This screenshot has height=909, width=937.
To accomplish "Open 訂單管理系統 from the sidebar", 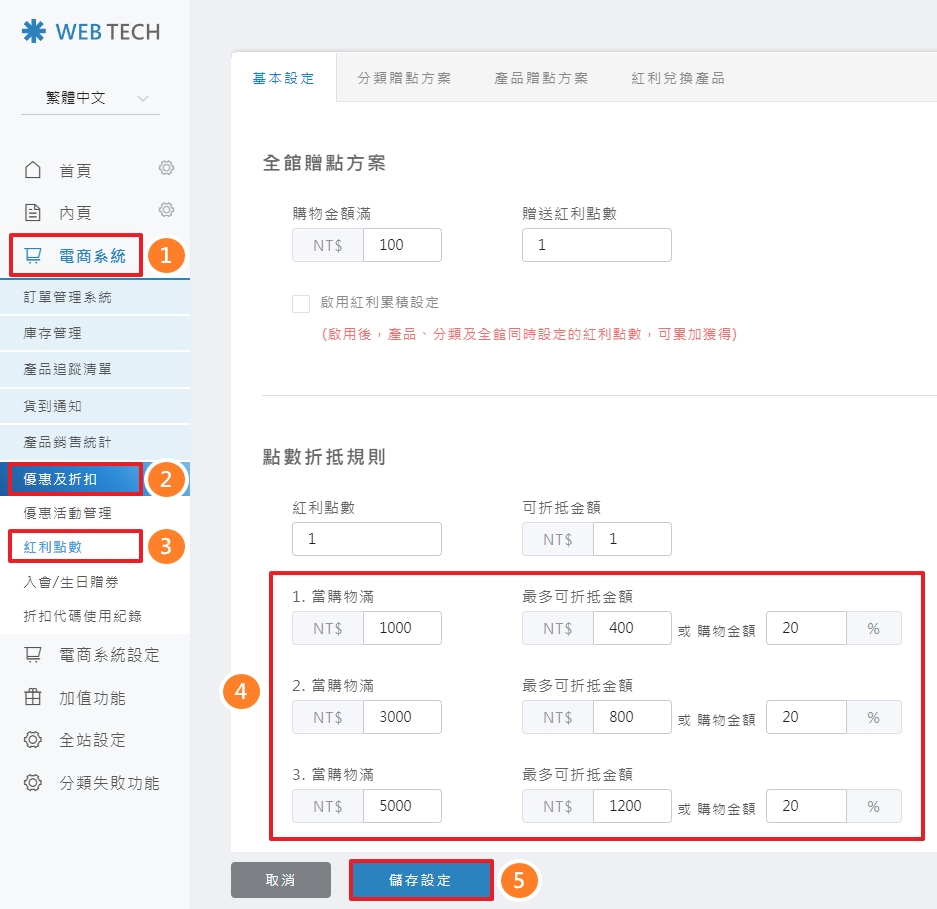I will [68, 297].
